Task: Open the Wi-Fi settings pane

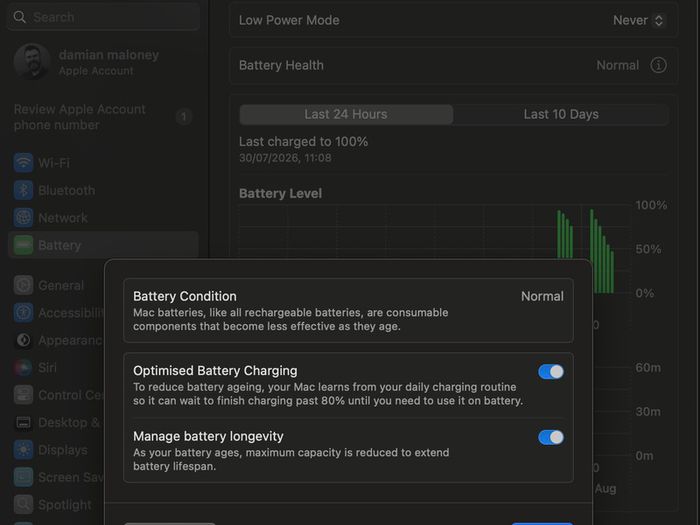Action: tap(103, 163)
